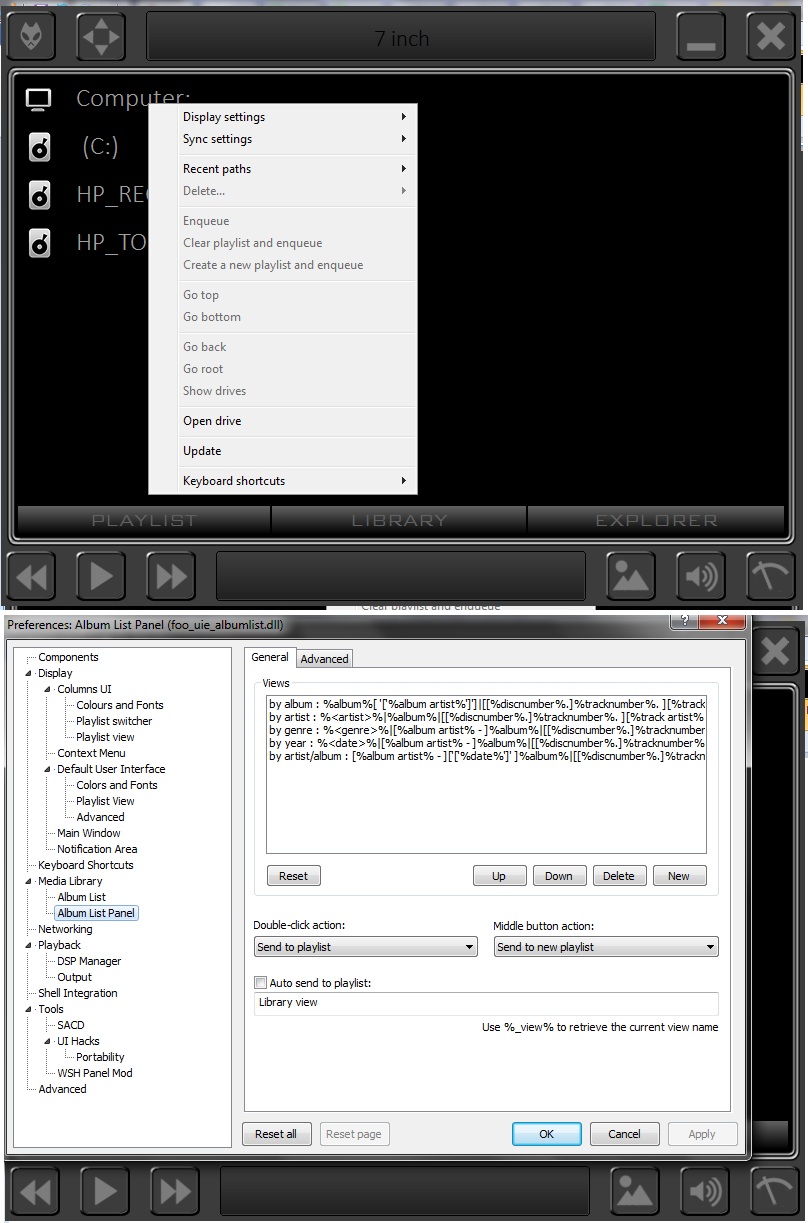The height and width of the screenshot is (1223, 808).
Task: Click the four-arrow move icon
Action: coord(100,38)
